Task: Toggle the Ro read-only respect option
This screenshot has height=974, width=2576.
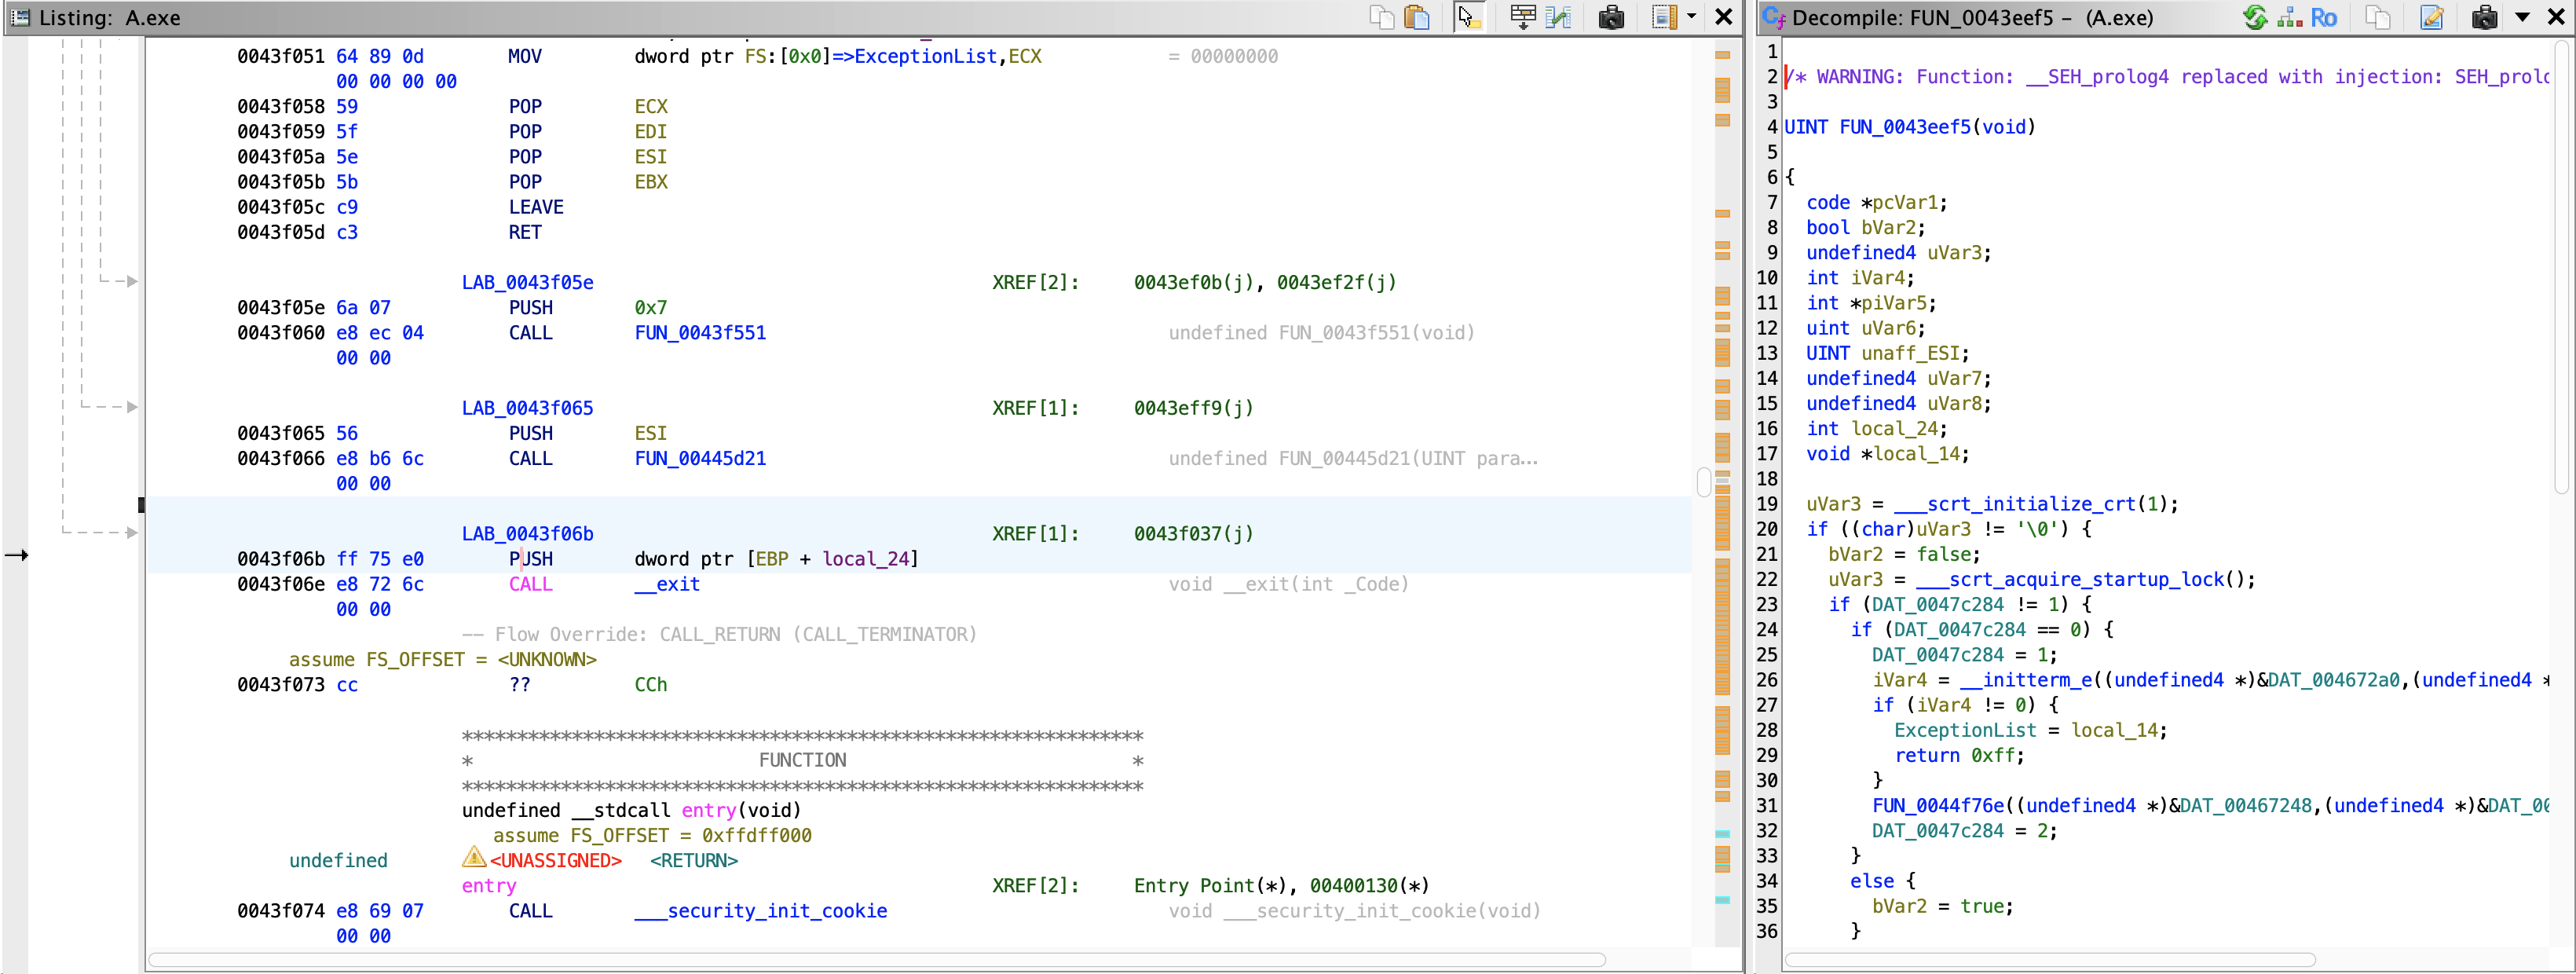Action: [x=2323, y=17]
